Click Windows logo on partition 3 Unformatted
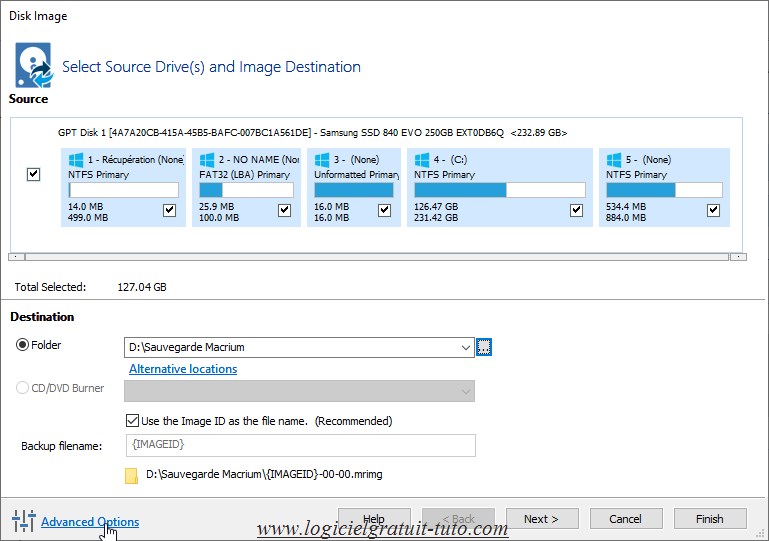 point(322,160)
